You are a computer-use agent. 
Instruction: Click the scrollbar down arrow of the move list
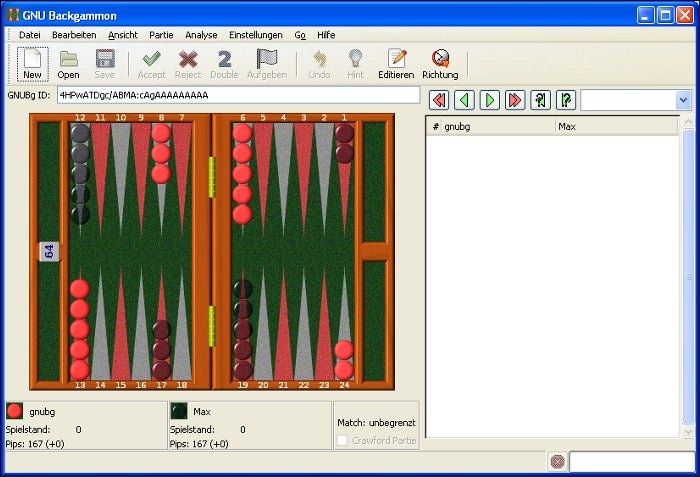click(688, 432)
